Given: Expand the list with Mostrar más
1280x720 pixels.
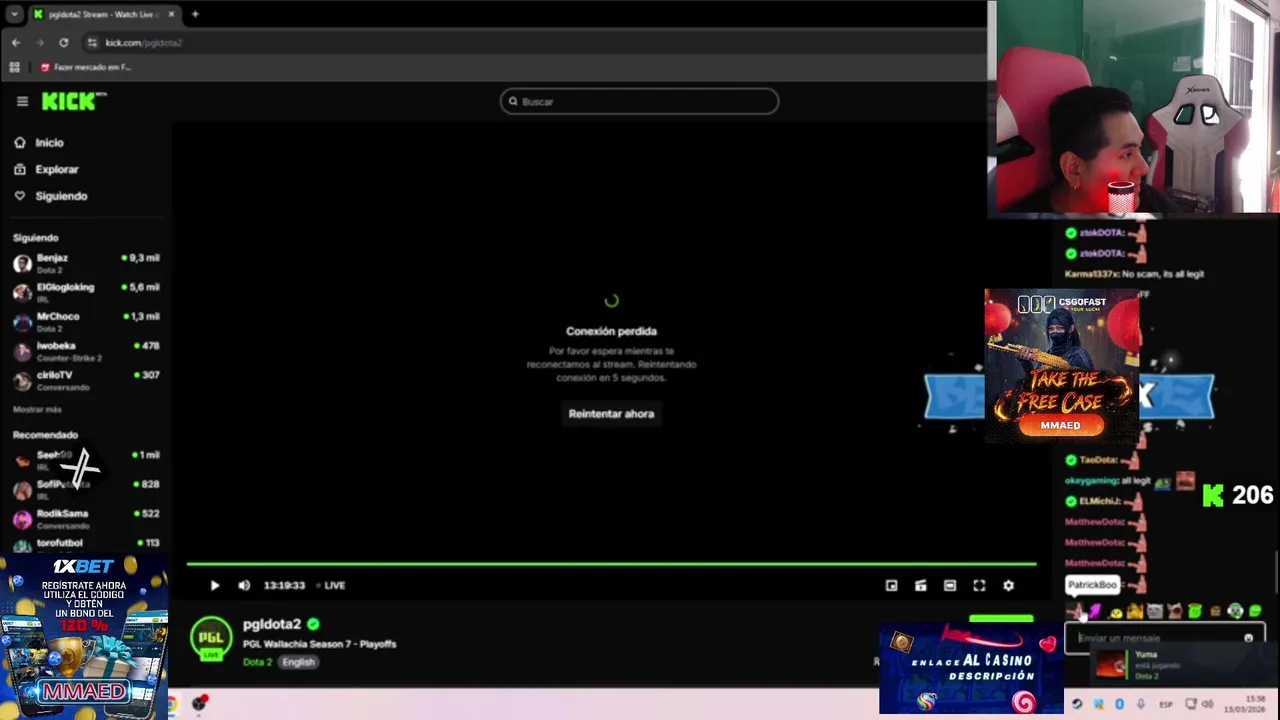Looking at the screenshot, I should (x=37, y=410).
